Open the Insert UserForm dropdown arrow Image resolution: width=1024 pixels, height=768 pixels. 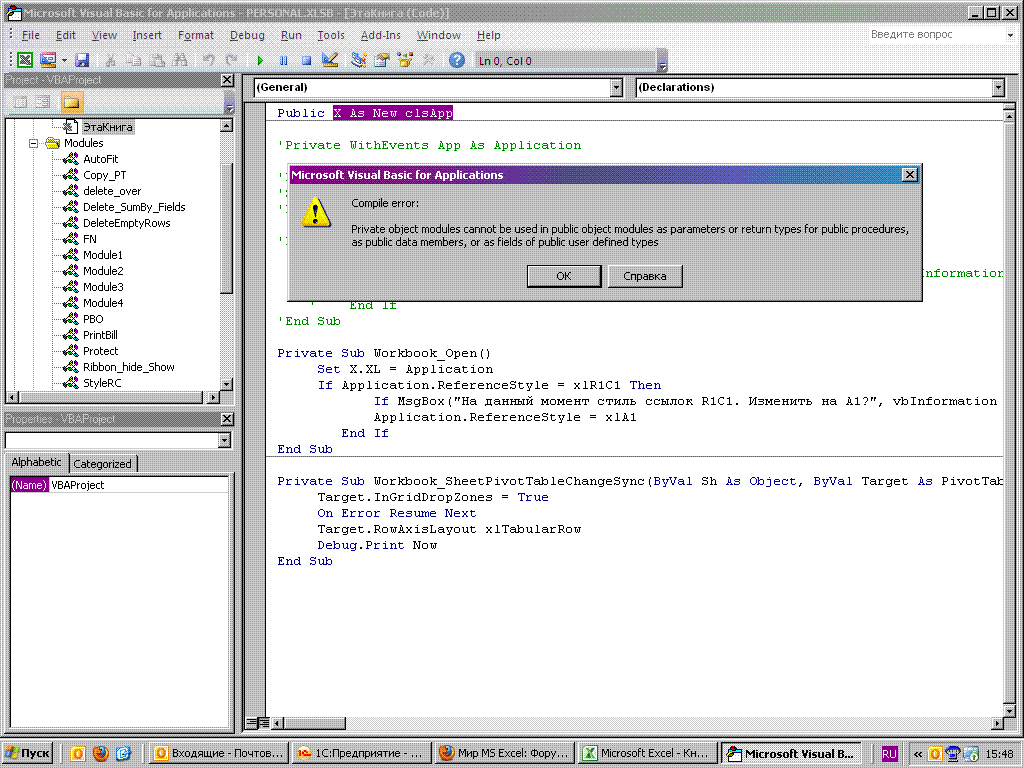pyautogui.click(x=64, y=60)
